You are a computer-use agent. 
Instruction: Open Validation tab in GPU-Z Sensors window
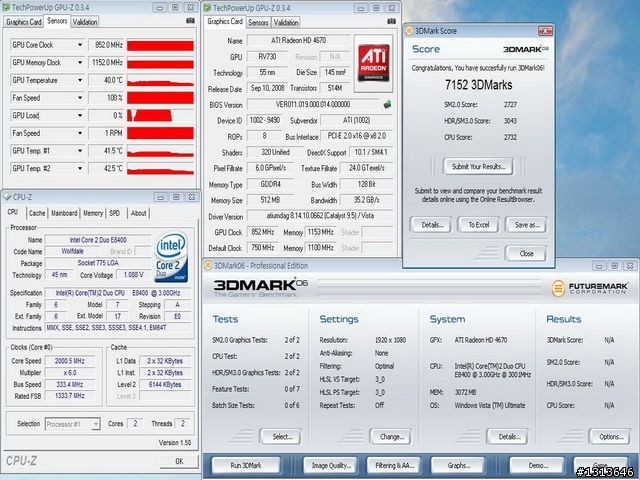pyautogui.click(x=85, y=22)
